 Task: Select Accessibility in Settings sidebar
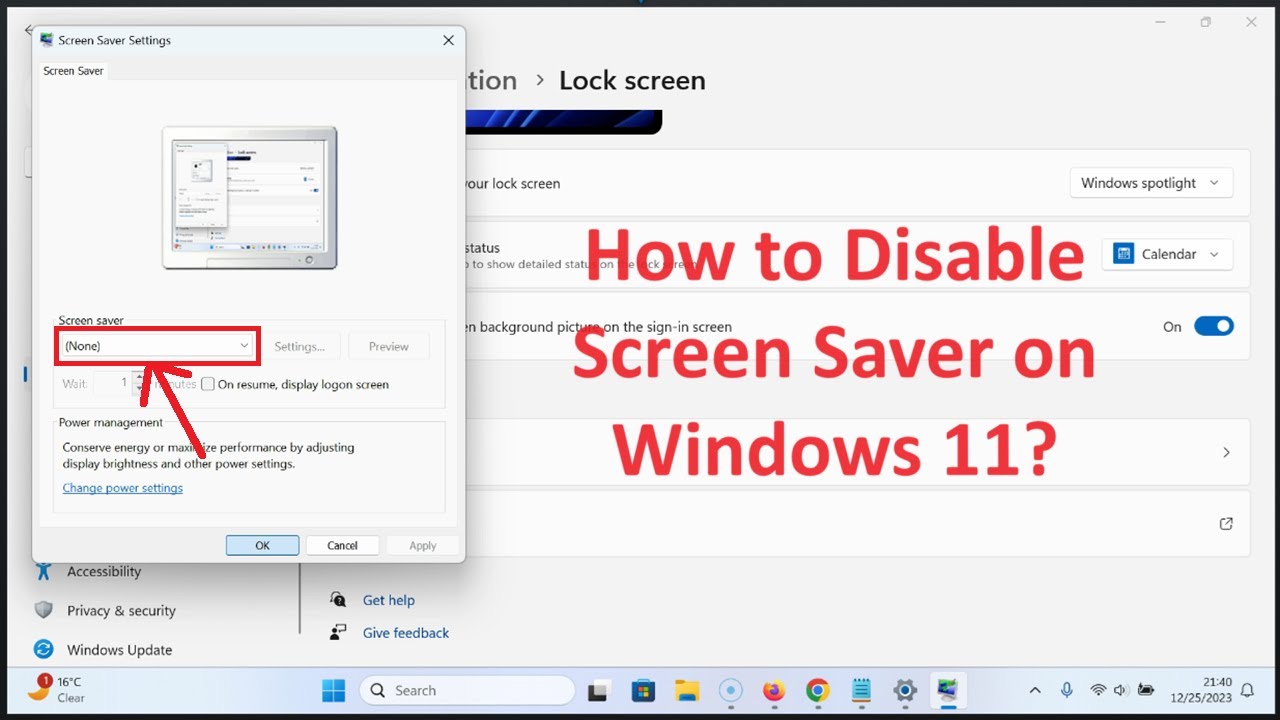coord(104,572)
